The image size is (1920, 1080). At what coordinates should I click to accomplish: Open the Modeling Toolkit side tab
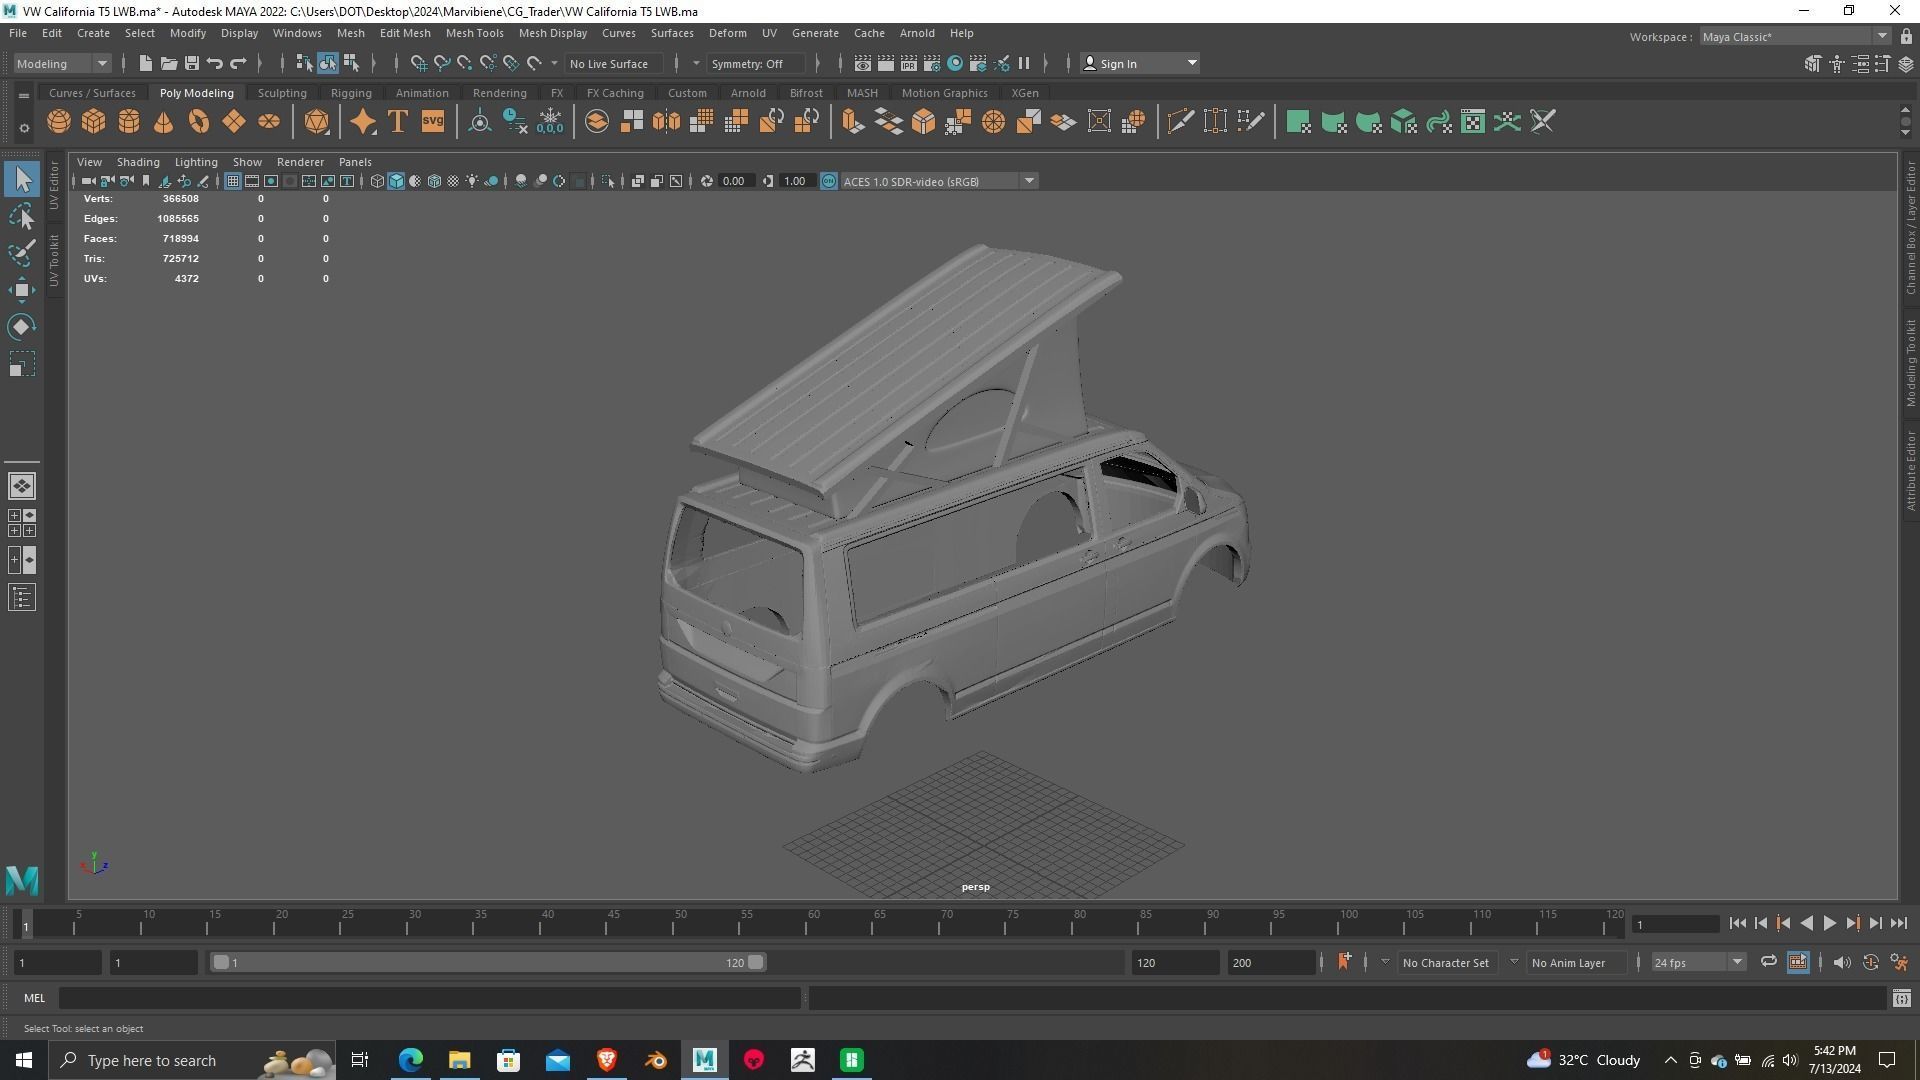(1910, 362)
